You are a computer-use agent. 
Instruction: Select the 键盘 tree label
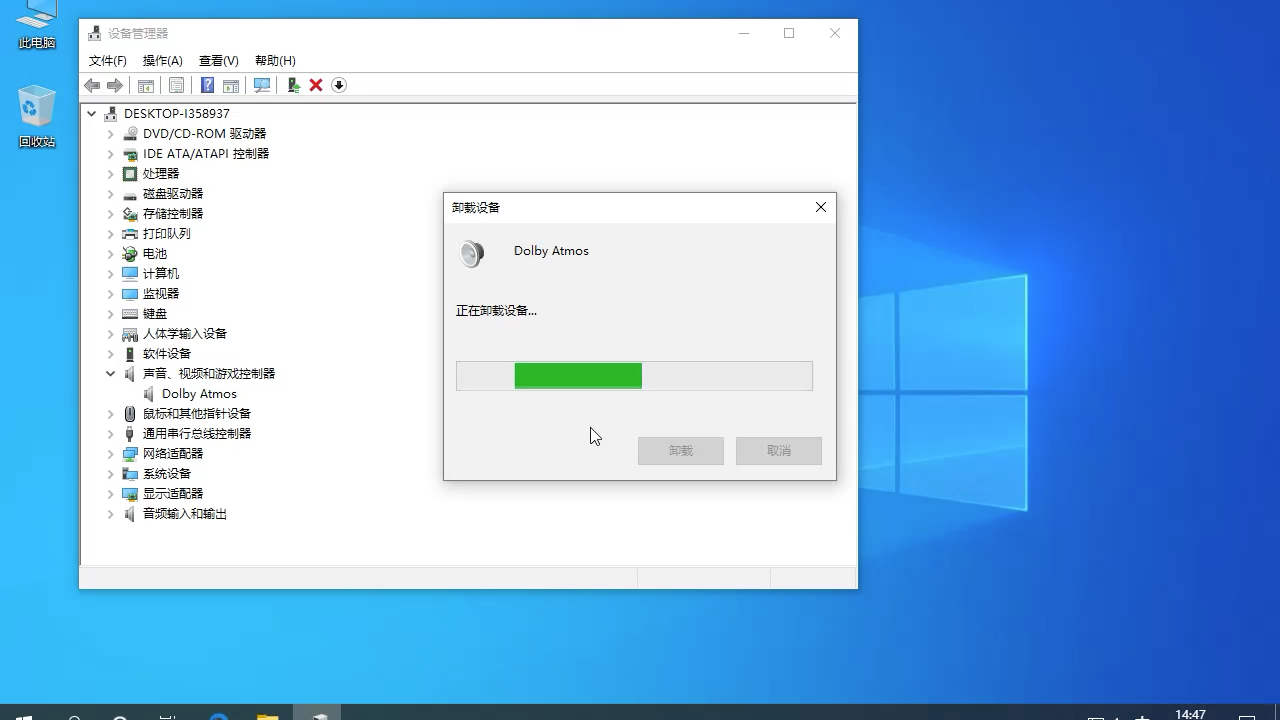pyautogui.click(x=155, y=314)
